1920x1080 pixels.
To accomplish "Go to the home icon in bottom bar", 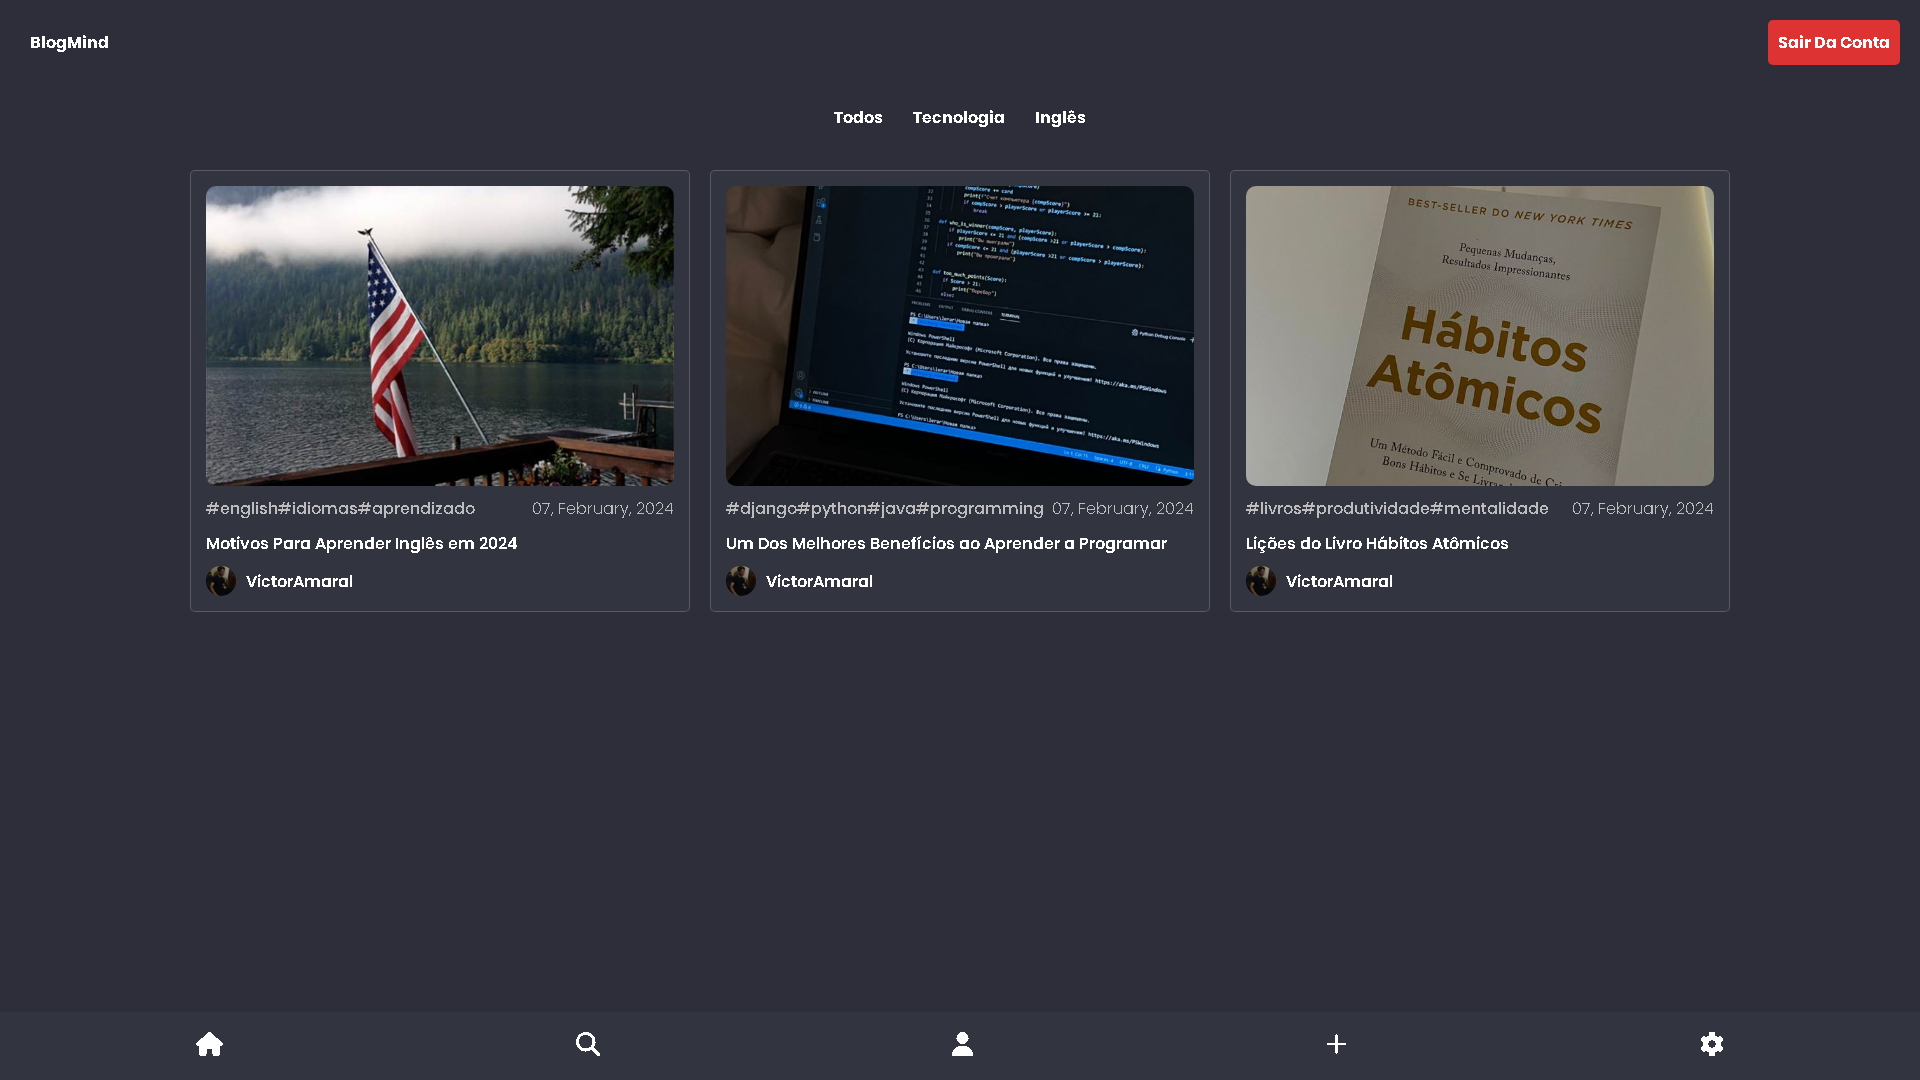I will [209, 1044].
